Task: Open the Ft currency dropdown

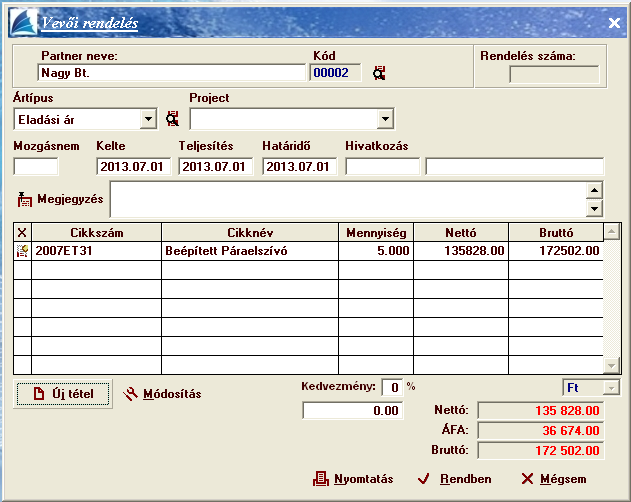Action: (611, 388)
